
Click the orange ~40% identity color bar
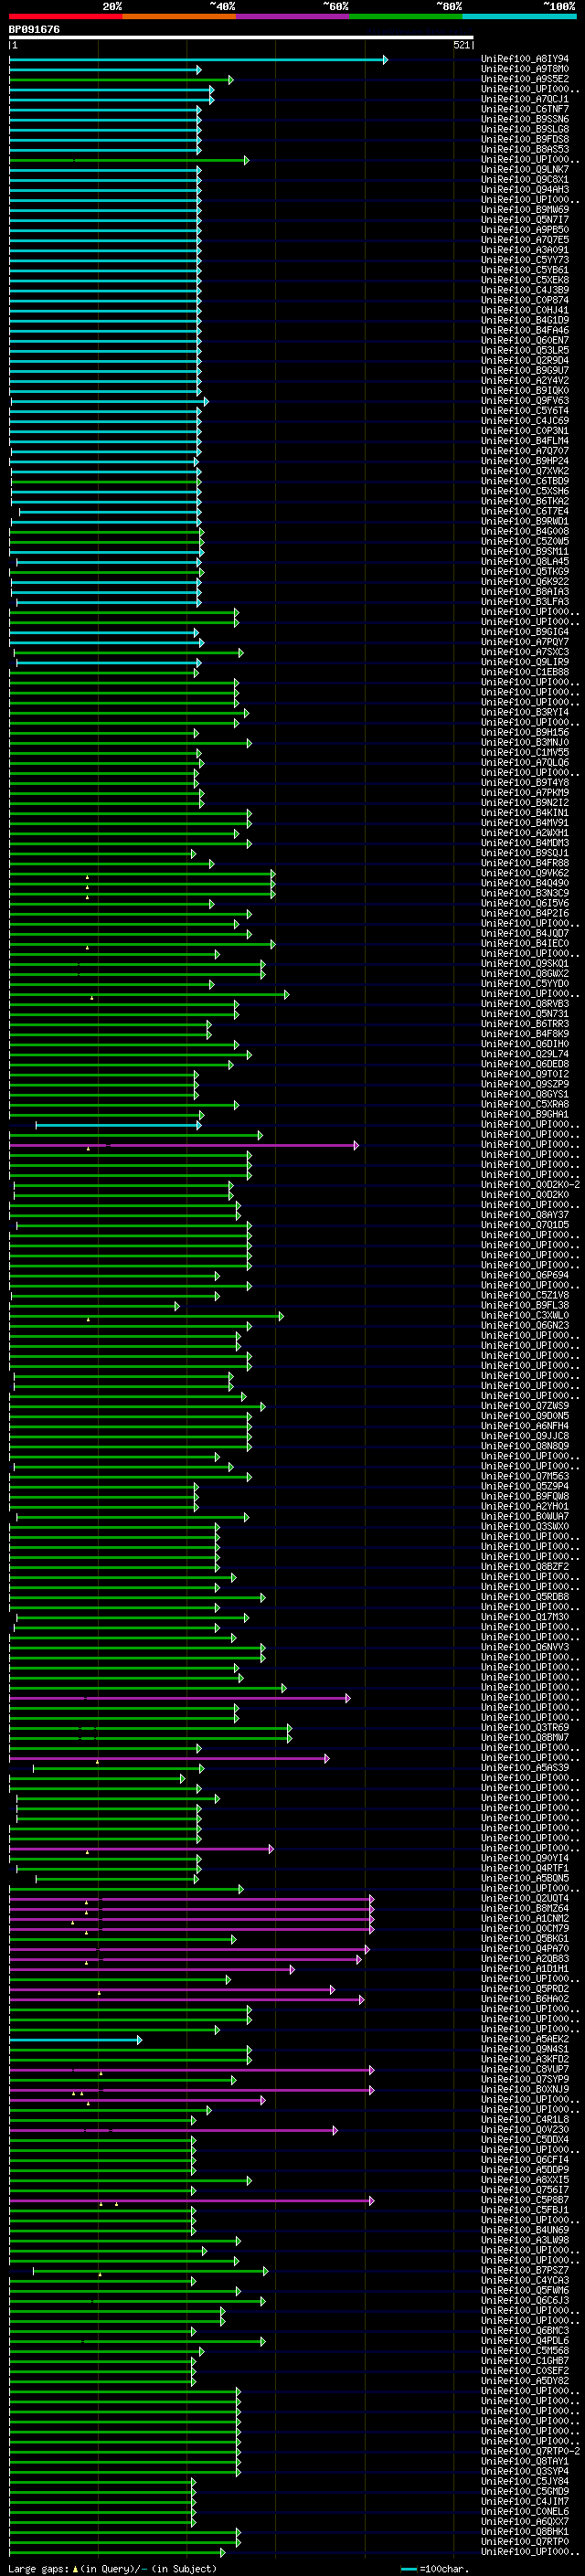179,16
